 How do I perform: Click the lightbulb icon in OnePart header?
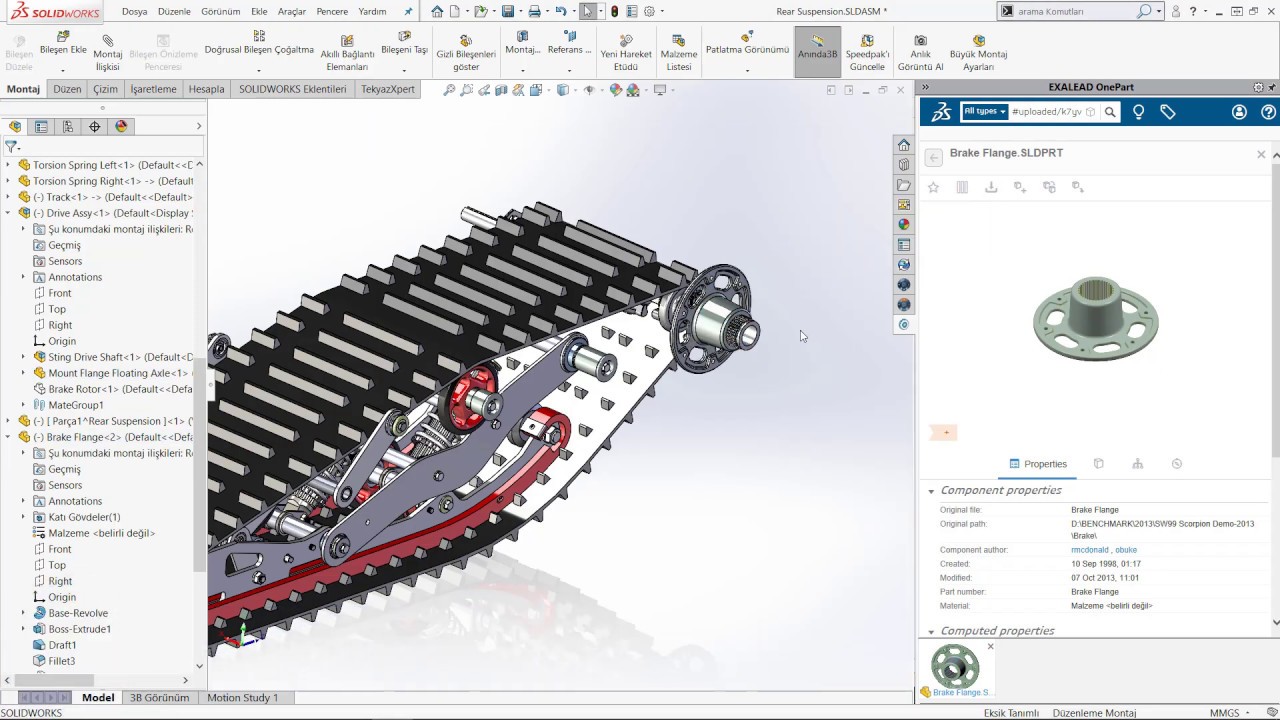tap(1138, 112)
